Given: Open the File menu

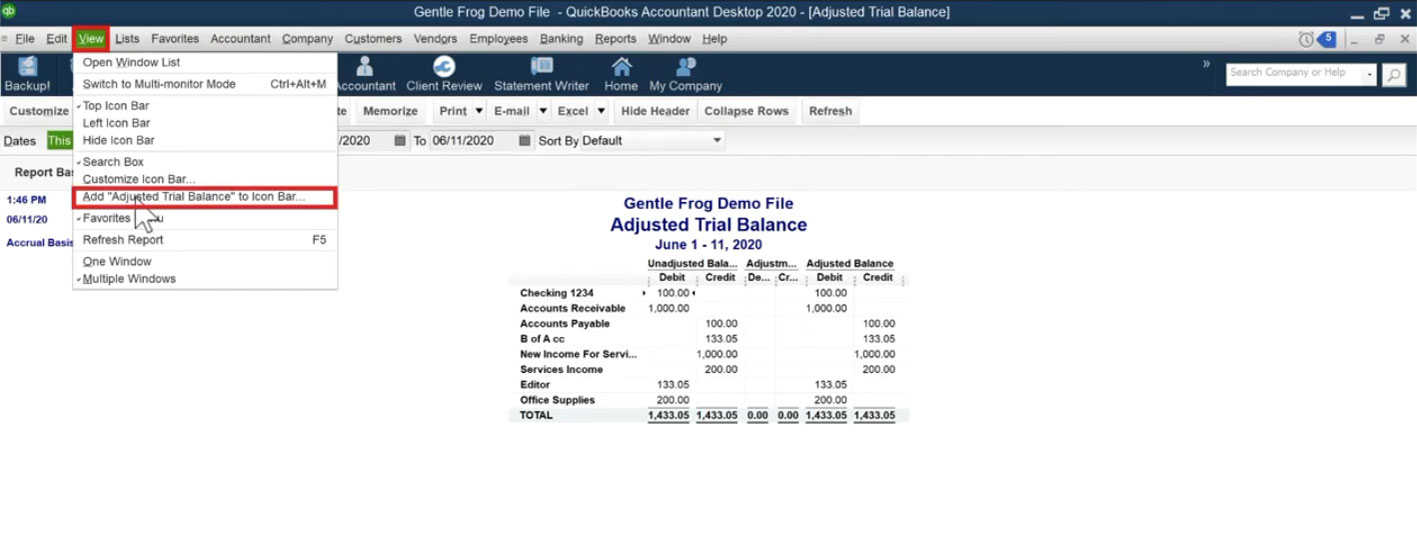Looking at the screenshot, I should point(25,39).
